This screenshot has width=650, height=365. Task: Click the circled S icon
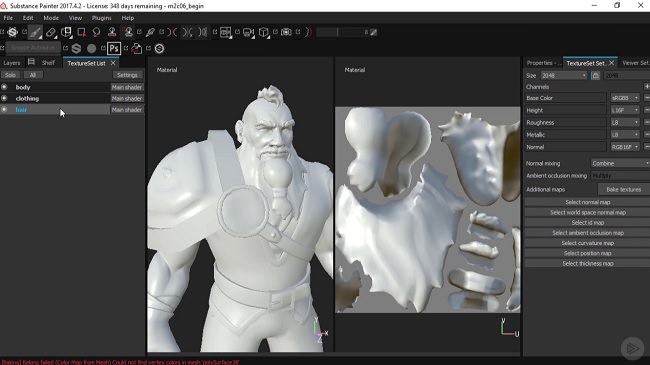159,49
